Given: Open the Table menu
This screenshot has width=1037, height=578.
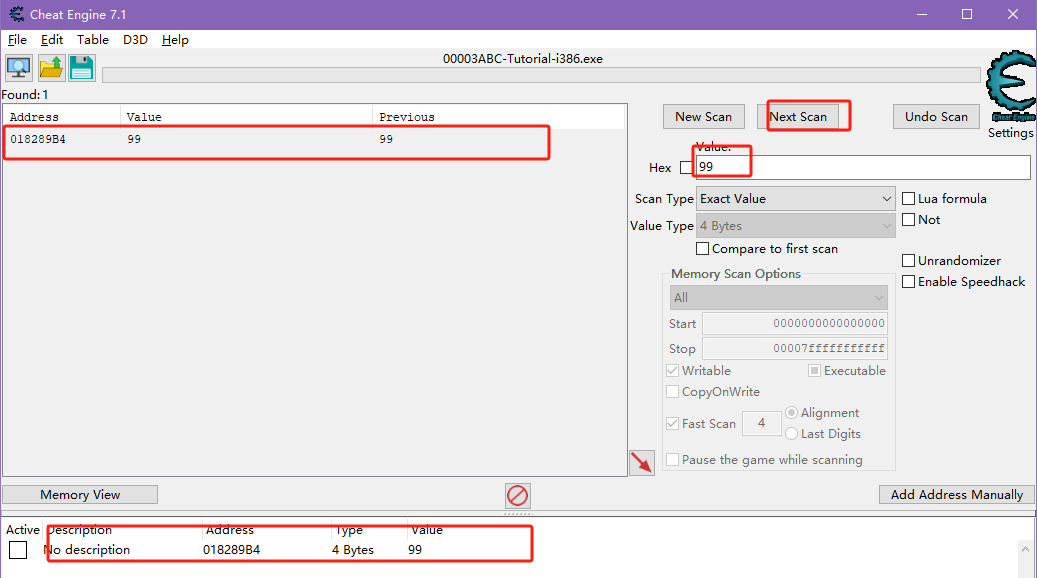Looking at the screenshot, I should pos(93,40).
